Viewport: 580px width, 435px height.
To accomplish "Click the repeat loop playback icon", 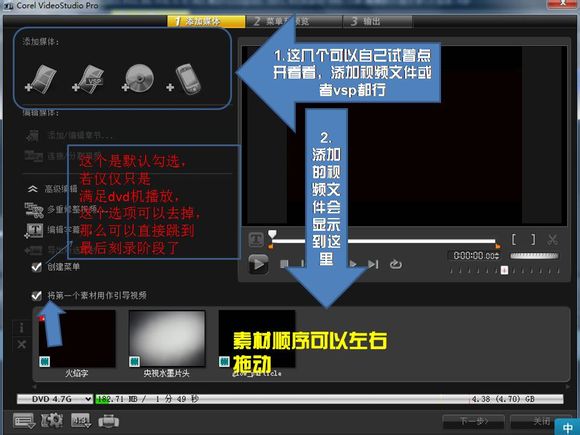I will [x=395, y=264].
